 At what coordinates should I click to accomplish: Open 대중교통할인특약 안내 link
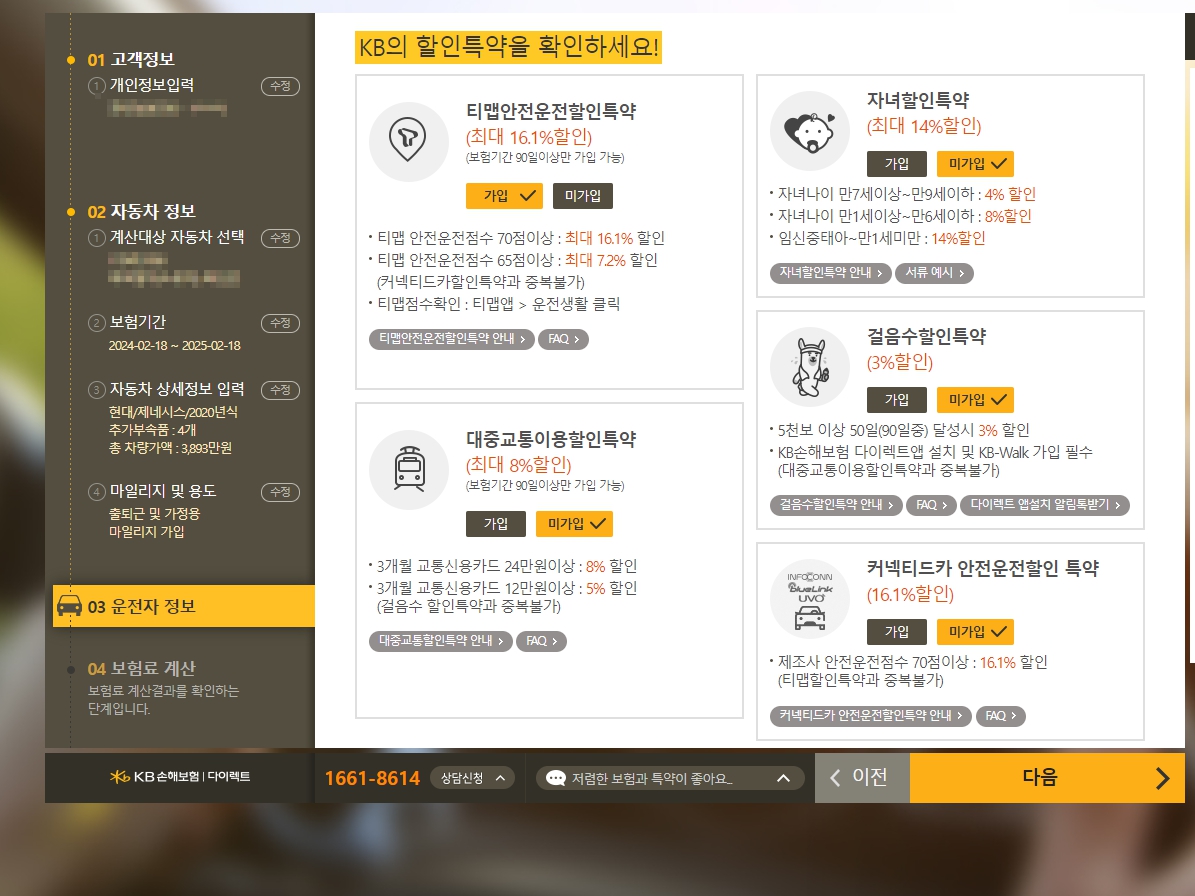click(441, 641)
